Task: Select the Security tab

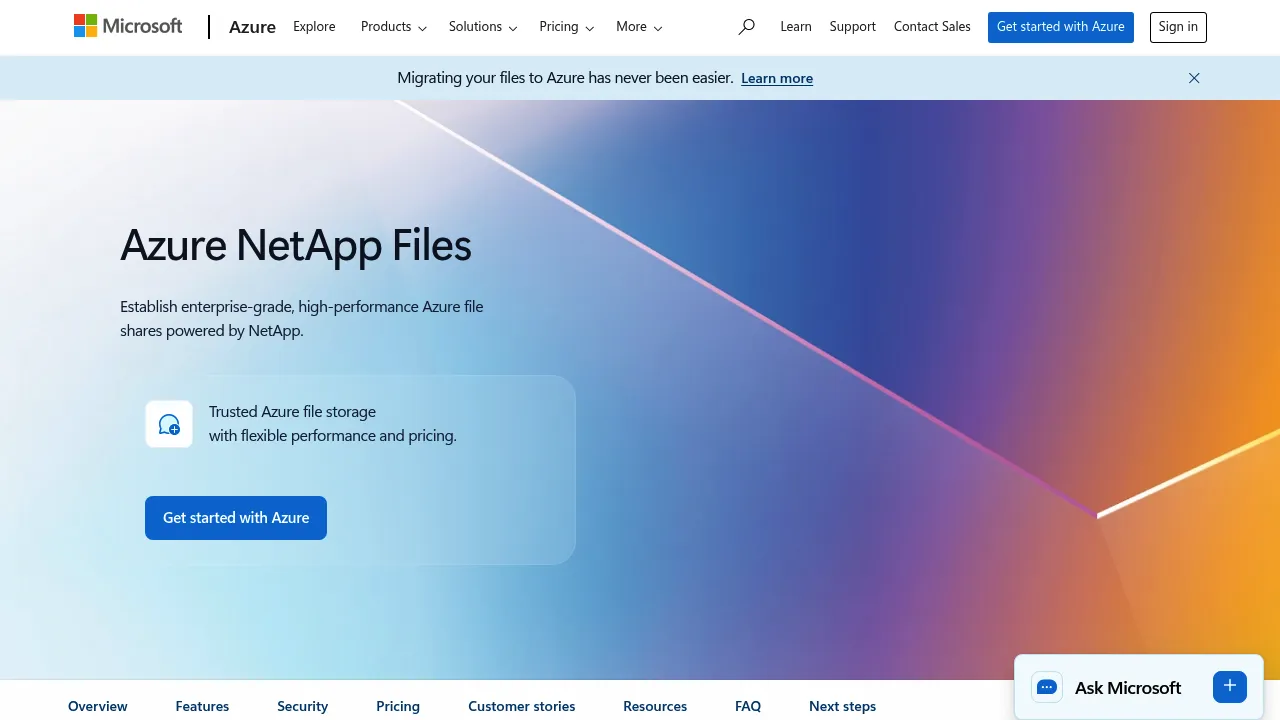Action: [x=303, y=706]
